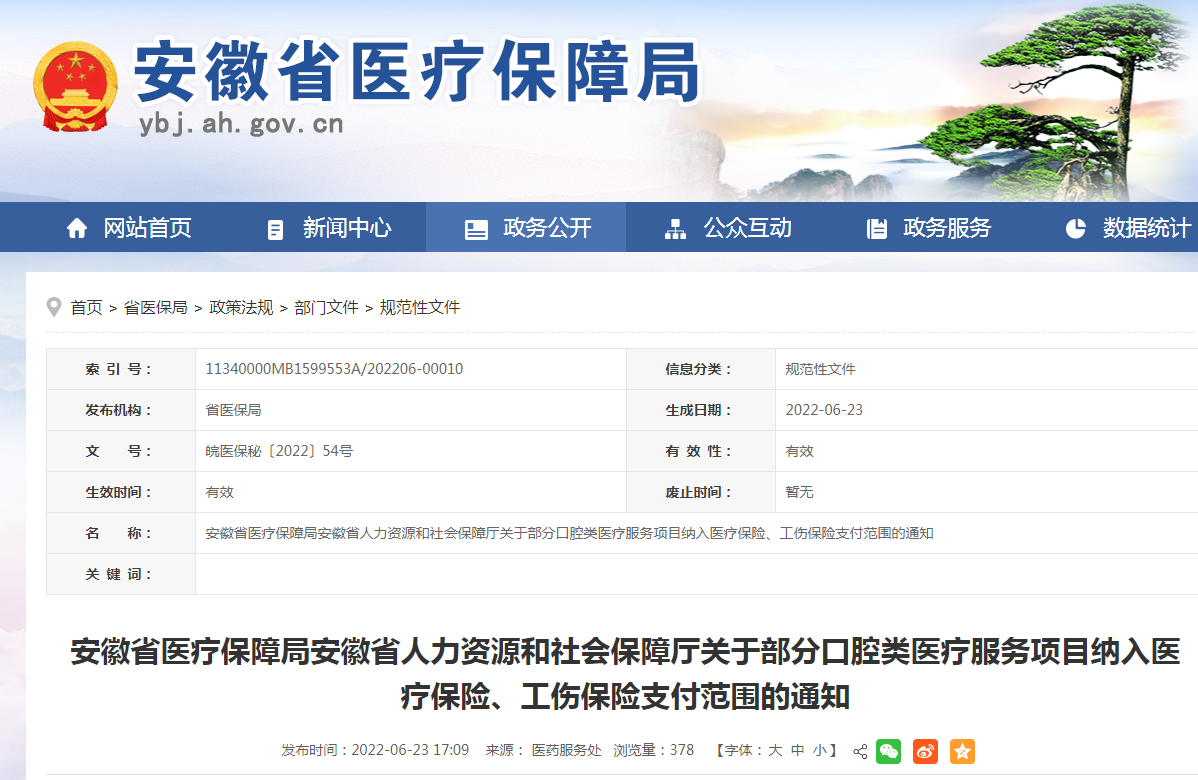This screenshot has width=1198, height=780.
Task: Set font size to 小
Action: pos(820,750)
